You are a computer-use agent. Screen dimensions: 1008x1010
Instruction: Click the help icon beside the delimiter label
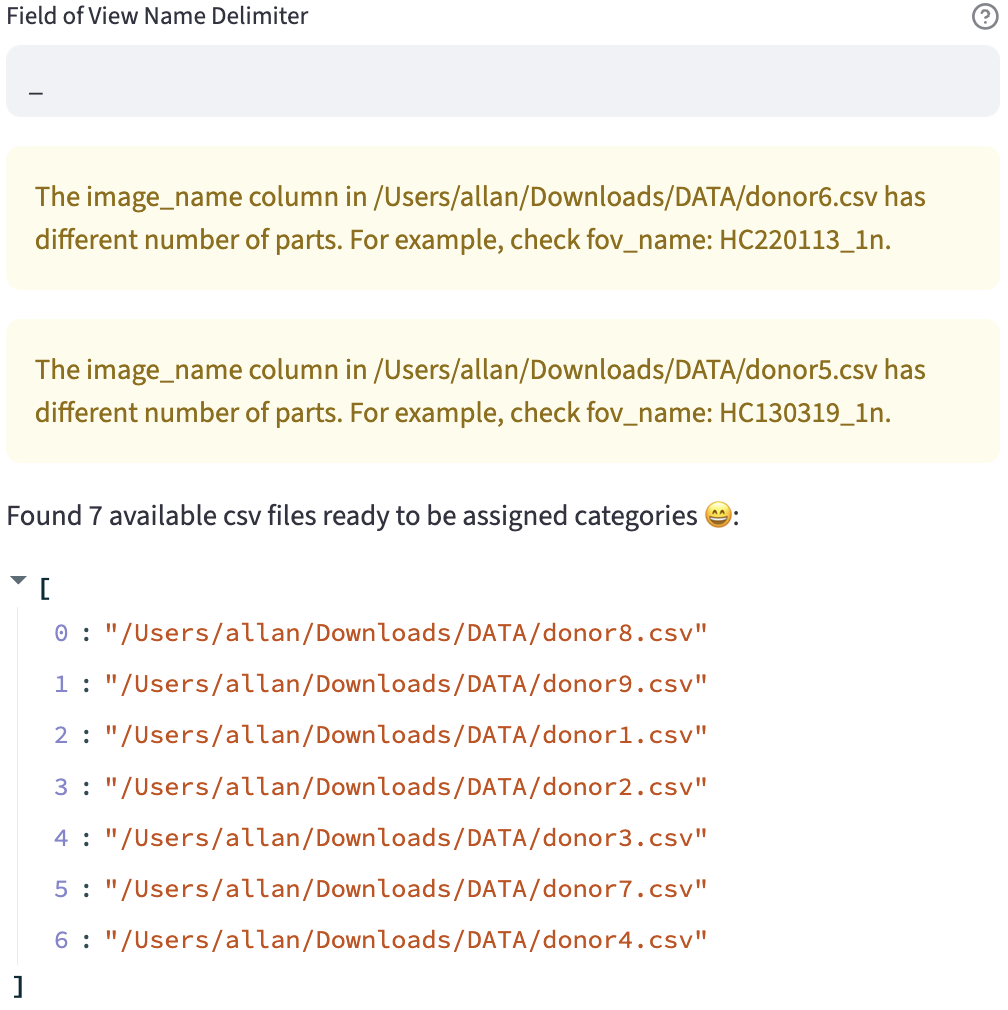point(984,17)
